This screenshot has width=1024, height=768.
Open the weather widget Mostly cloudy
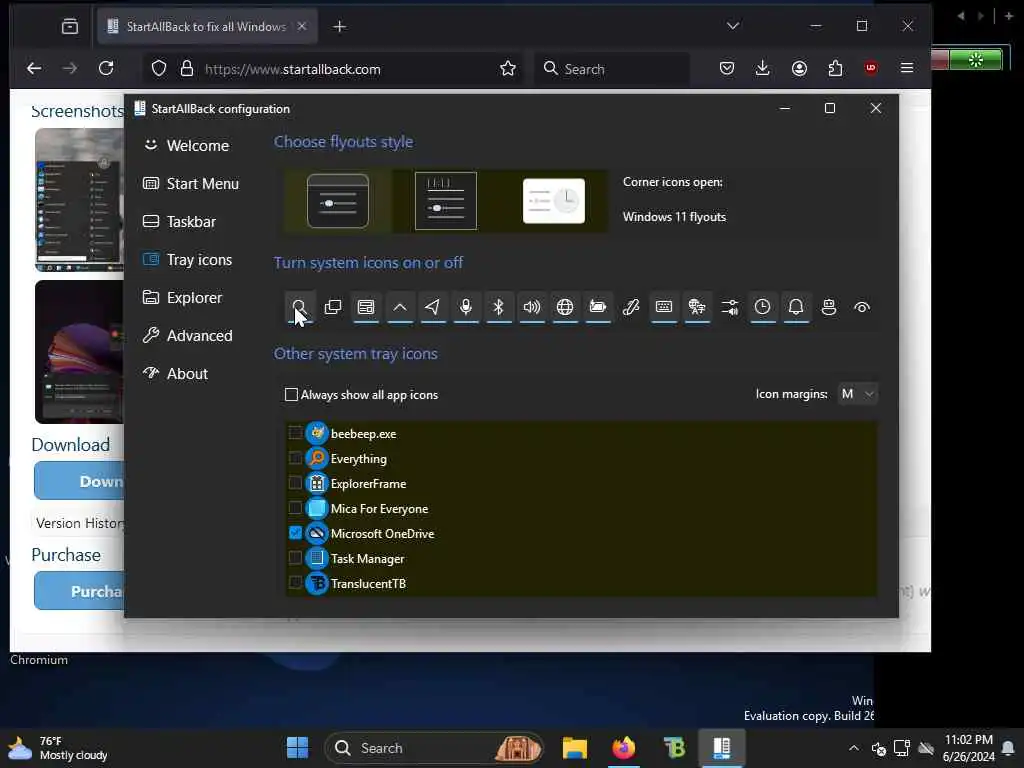[x=57, y=748]
